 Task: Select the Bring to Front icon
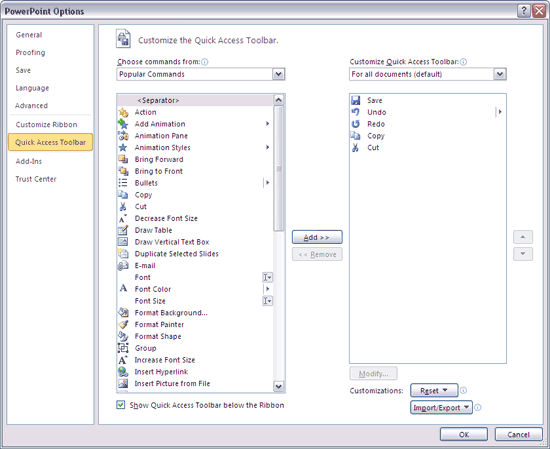pyautogui.click(x=123, y=171)
